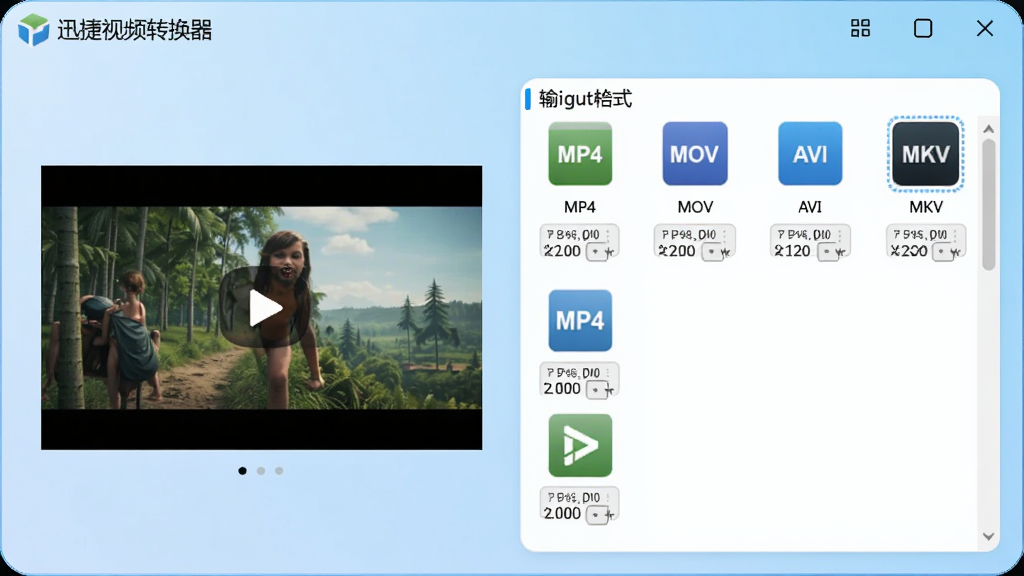The width and height of the screenshot is (1024, 576).
Task: Pick the AVI output format icon
Action: point(810,153)
